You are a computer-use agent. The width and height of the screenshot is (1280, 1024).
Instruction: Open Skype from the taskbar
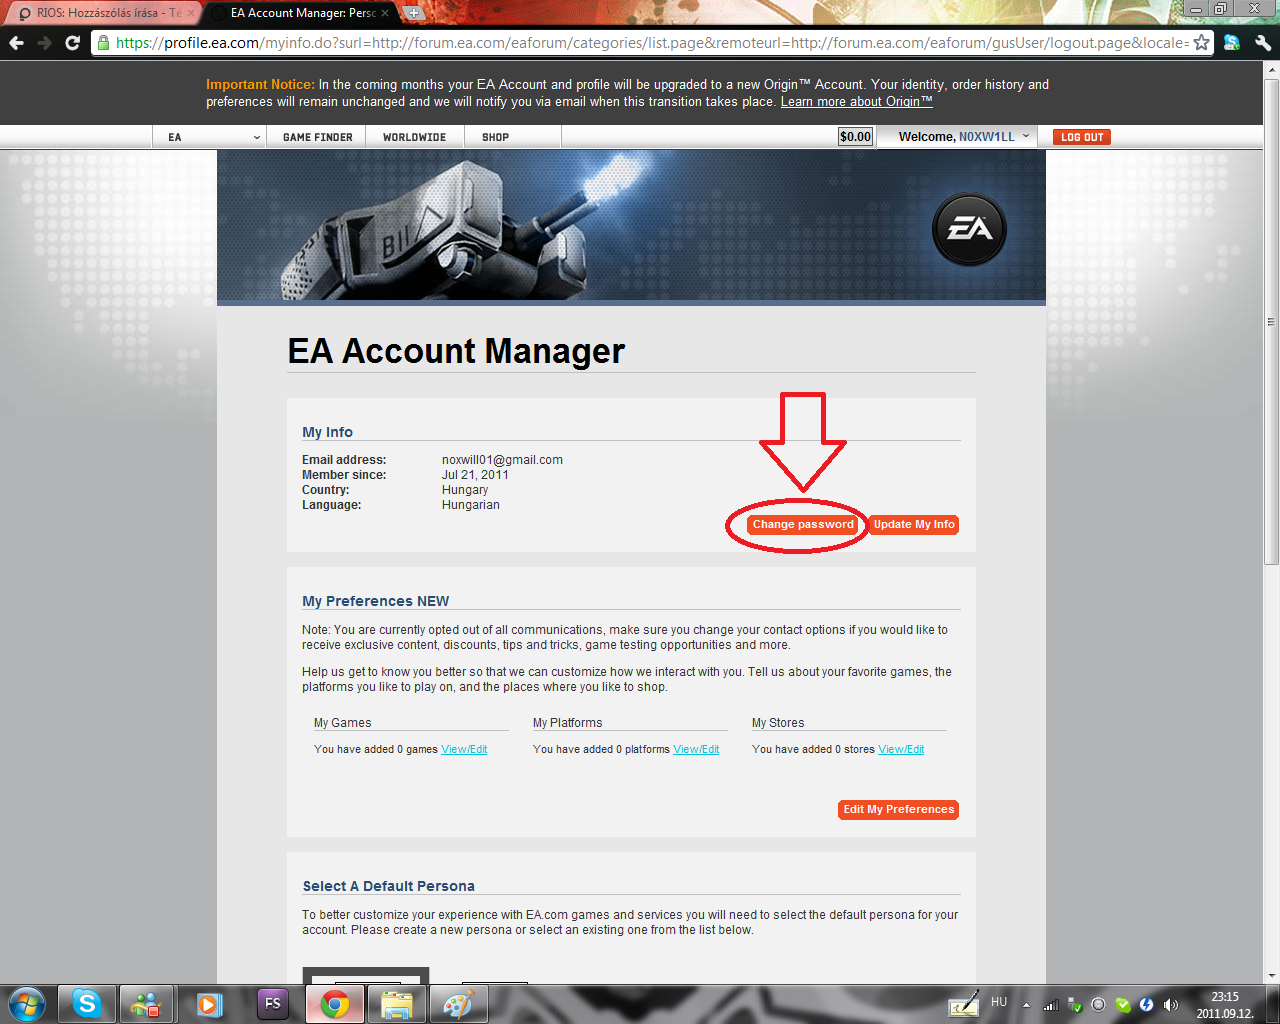coord(86,1003)
